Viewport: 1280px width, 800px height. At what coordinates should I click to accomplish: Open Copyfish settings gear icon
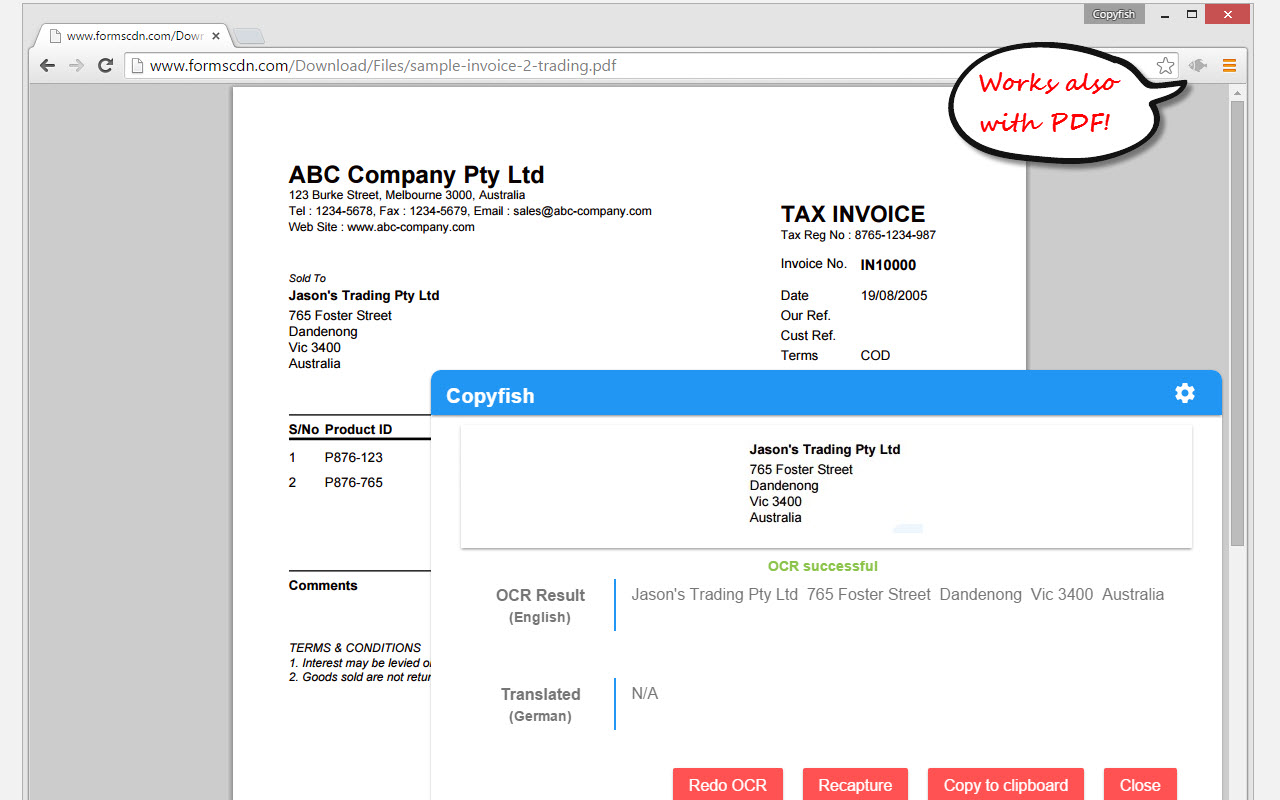(1185, 393)
